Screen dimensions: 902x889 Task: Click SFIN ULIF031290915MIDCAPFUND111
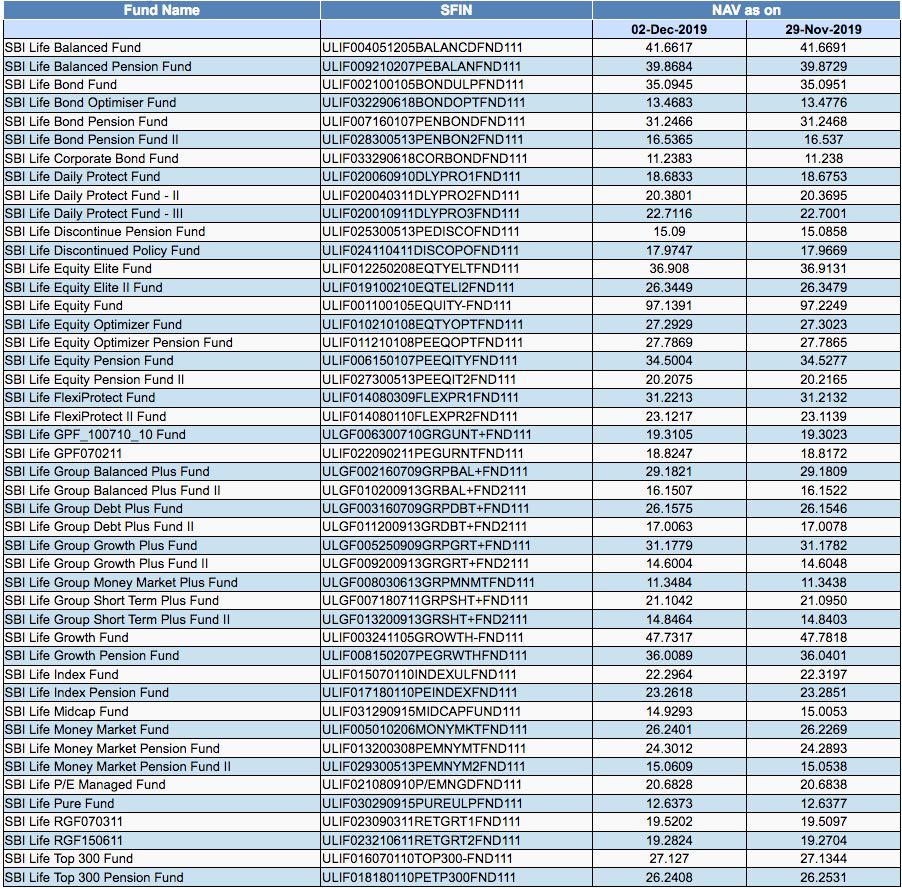(422, 711)
